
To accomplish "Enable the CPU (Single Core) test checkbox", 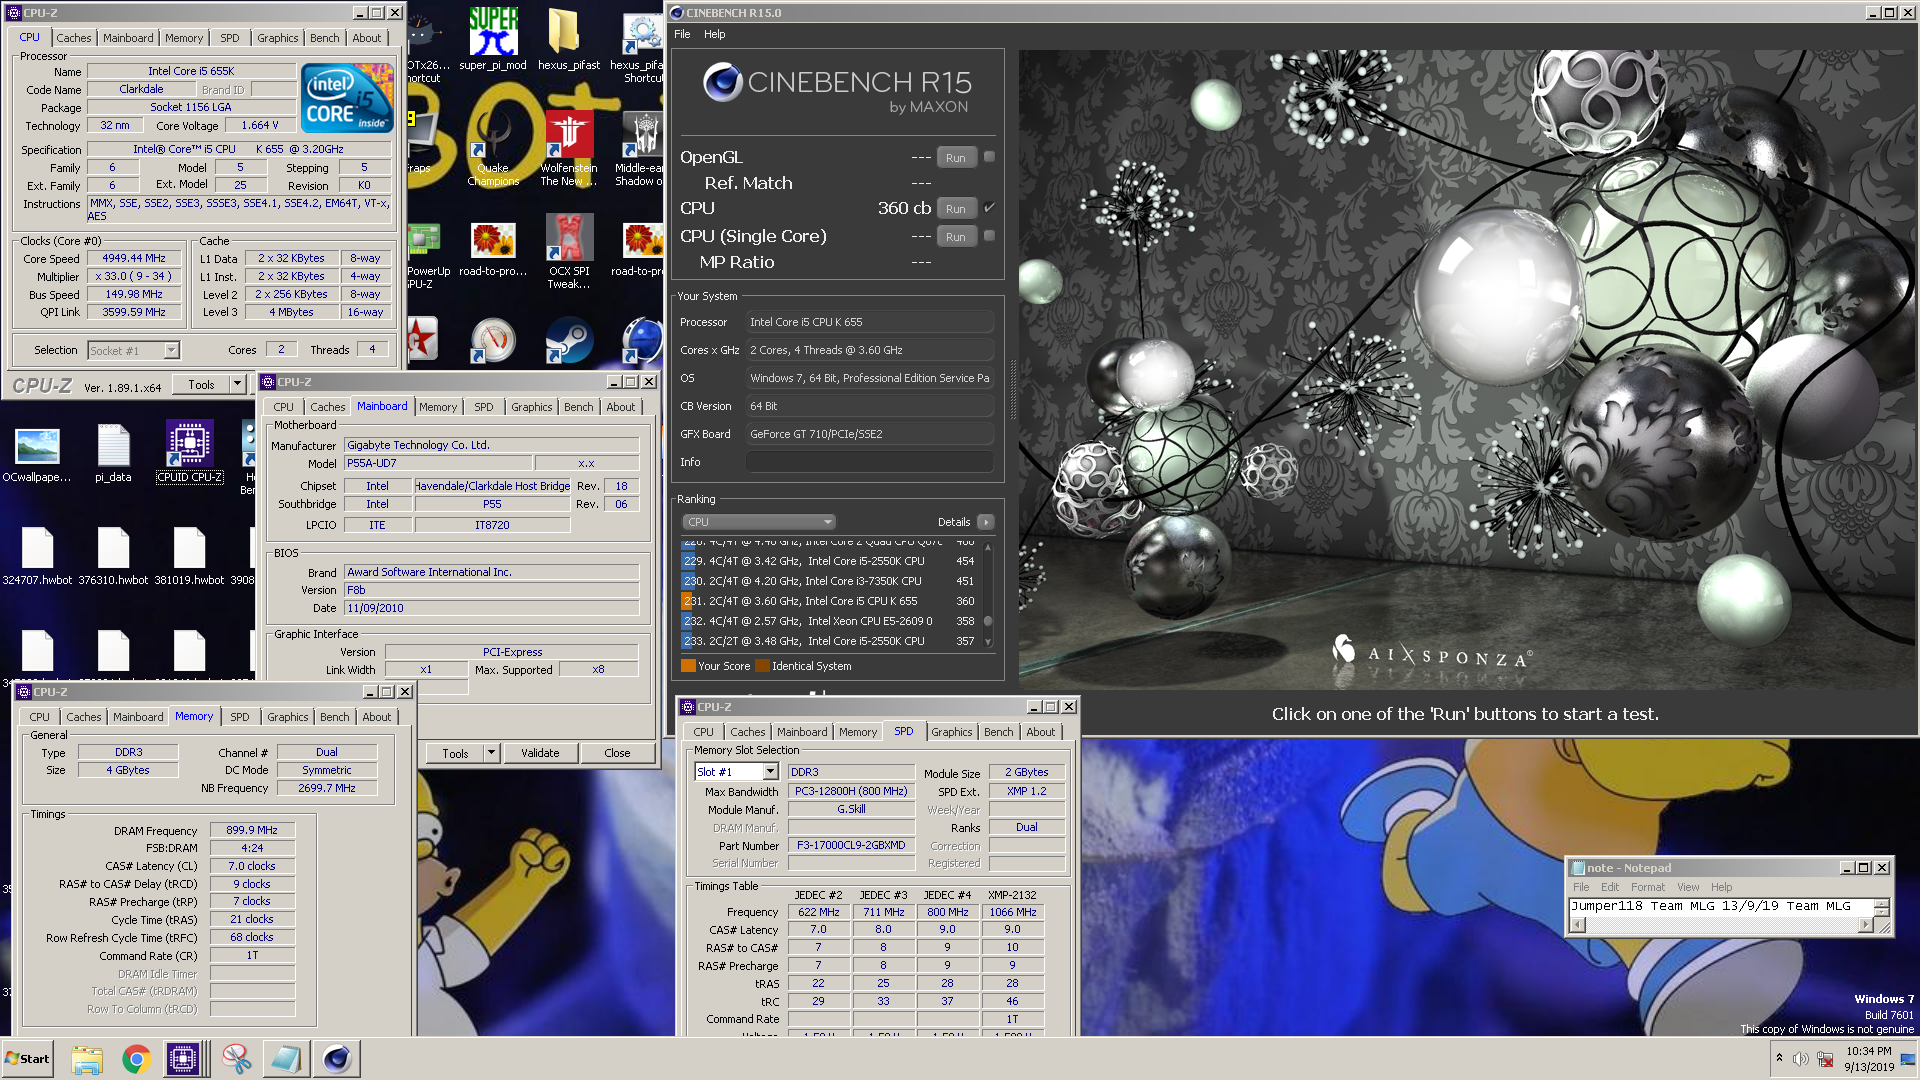I will [x=989, y=236].
